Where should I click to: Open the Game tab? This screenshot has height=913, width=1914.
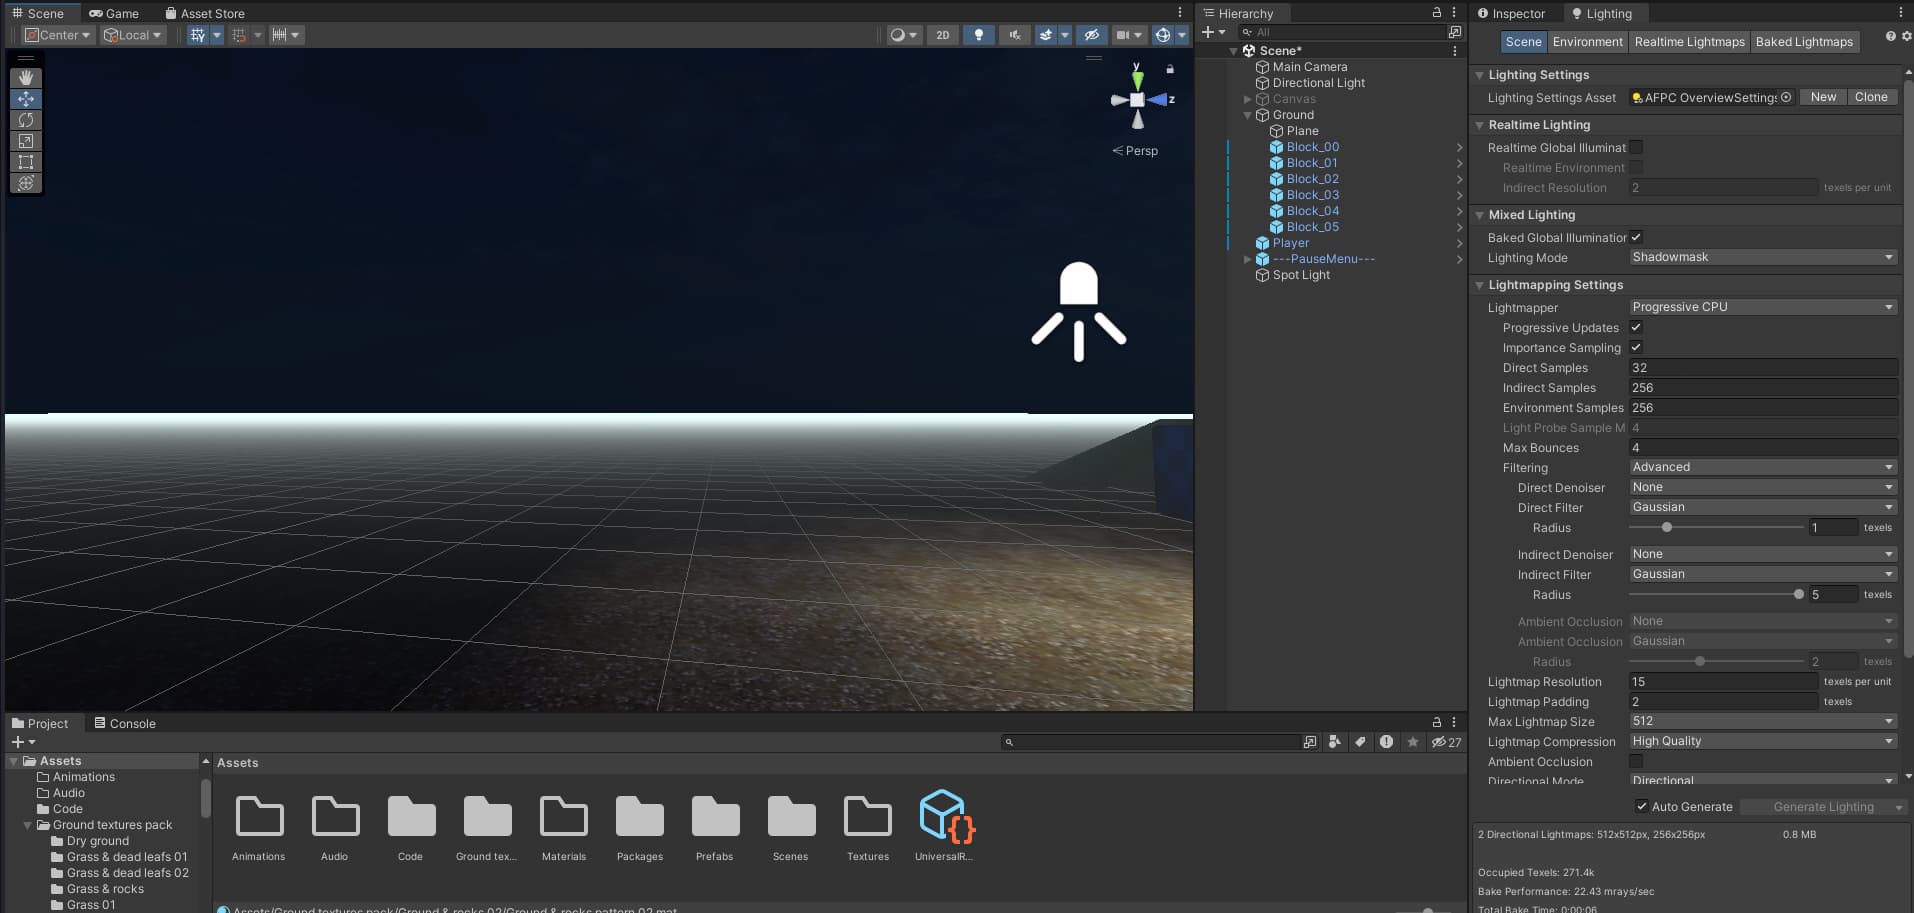(115, 13)
